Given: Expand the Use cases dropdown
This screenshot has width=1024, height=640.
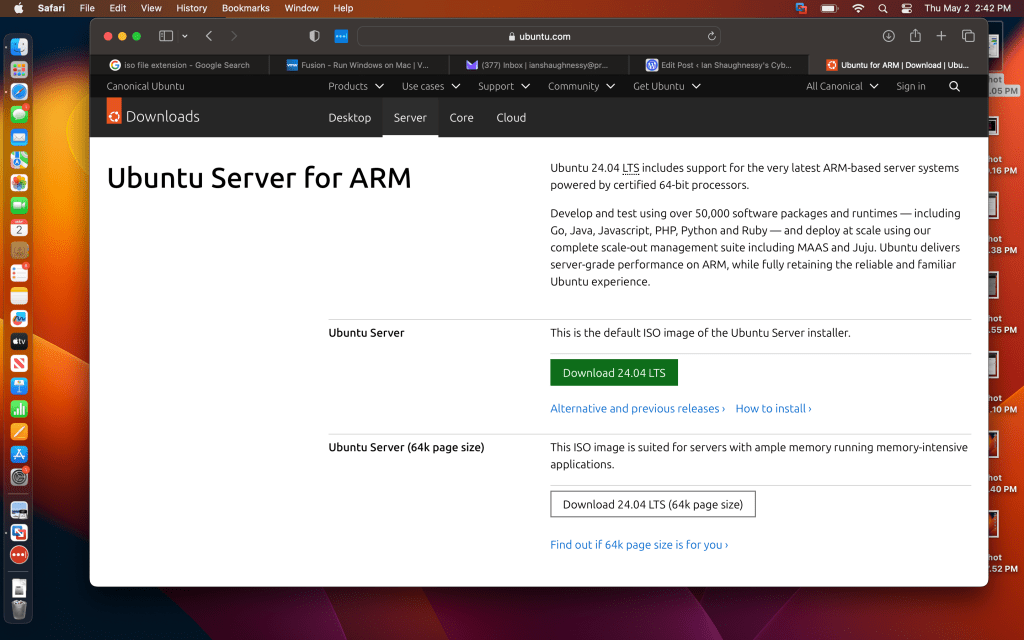Looking at the screenshot, I should coord(431,87).
